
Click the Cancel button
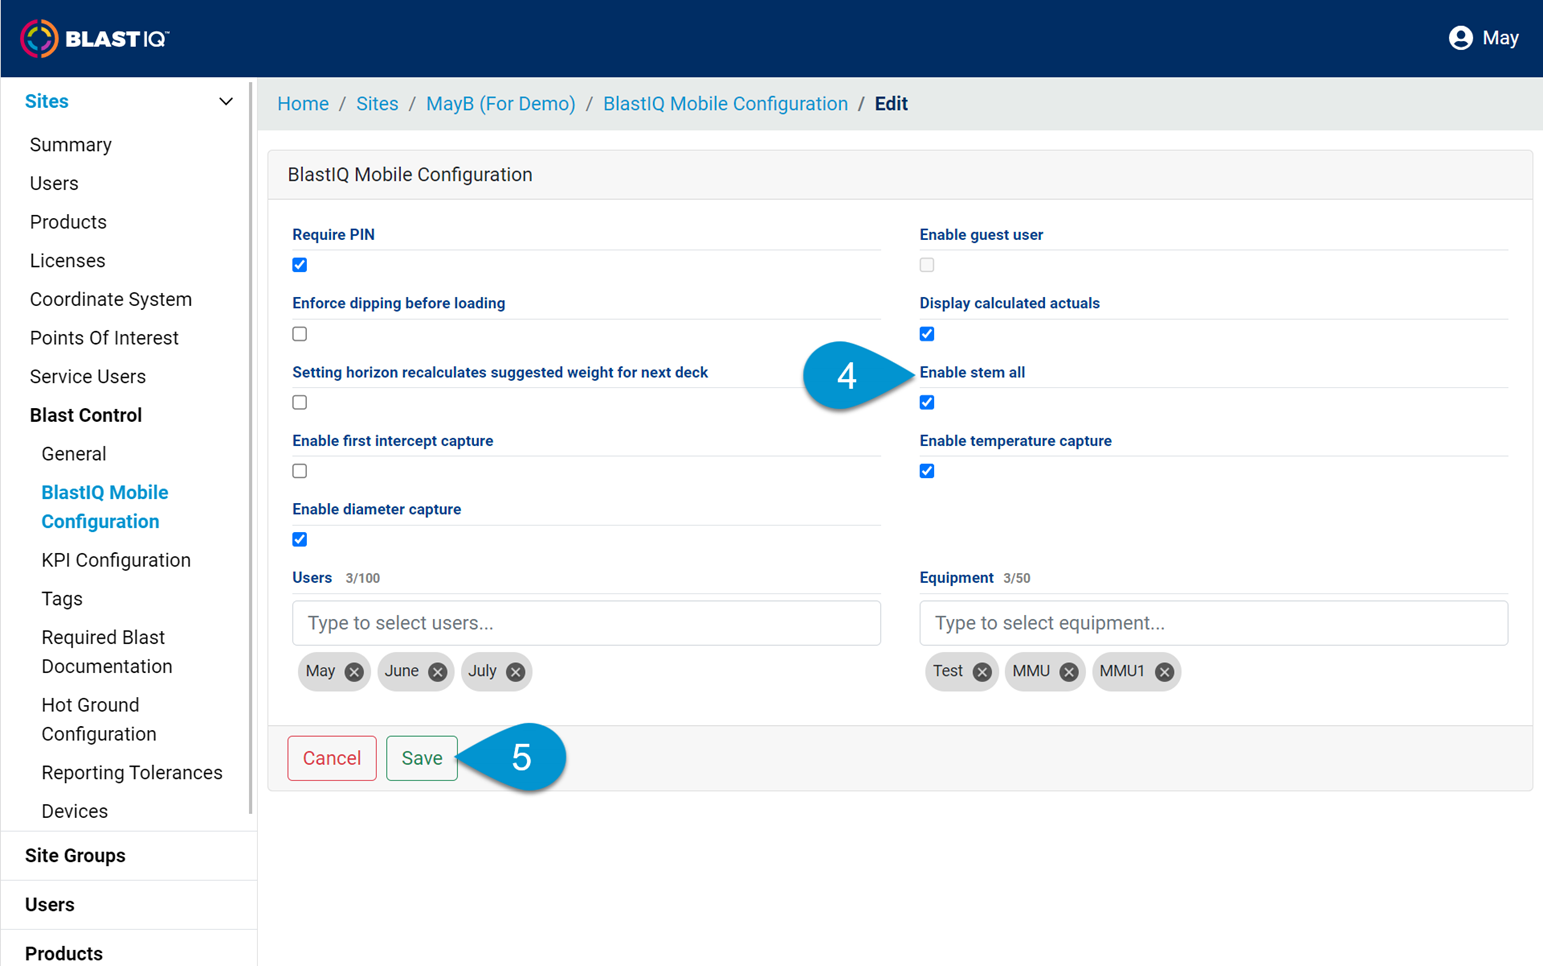coord(332,758)
